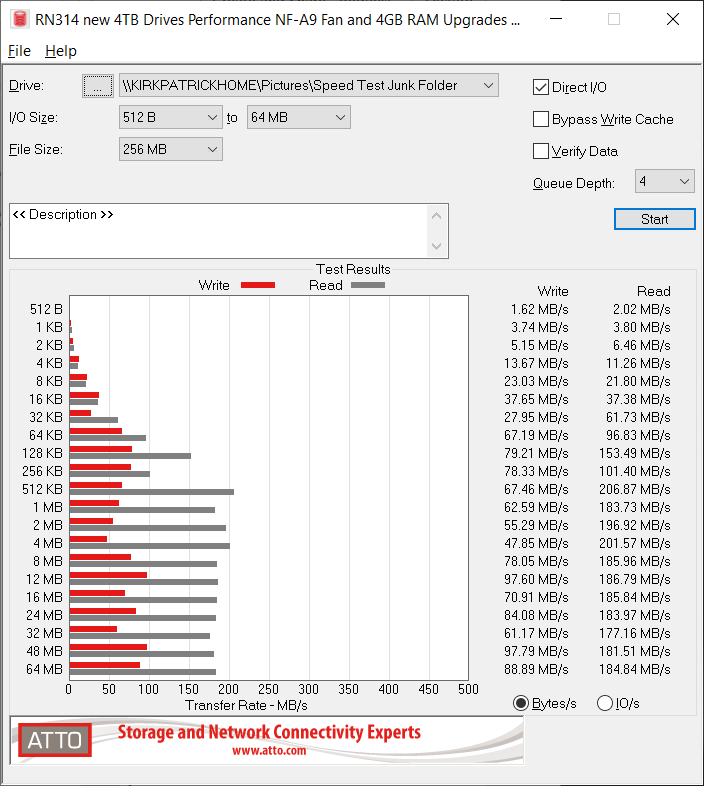Click the 48 MB red write bar

click(x=108, y=647)
